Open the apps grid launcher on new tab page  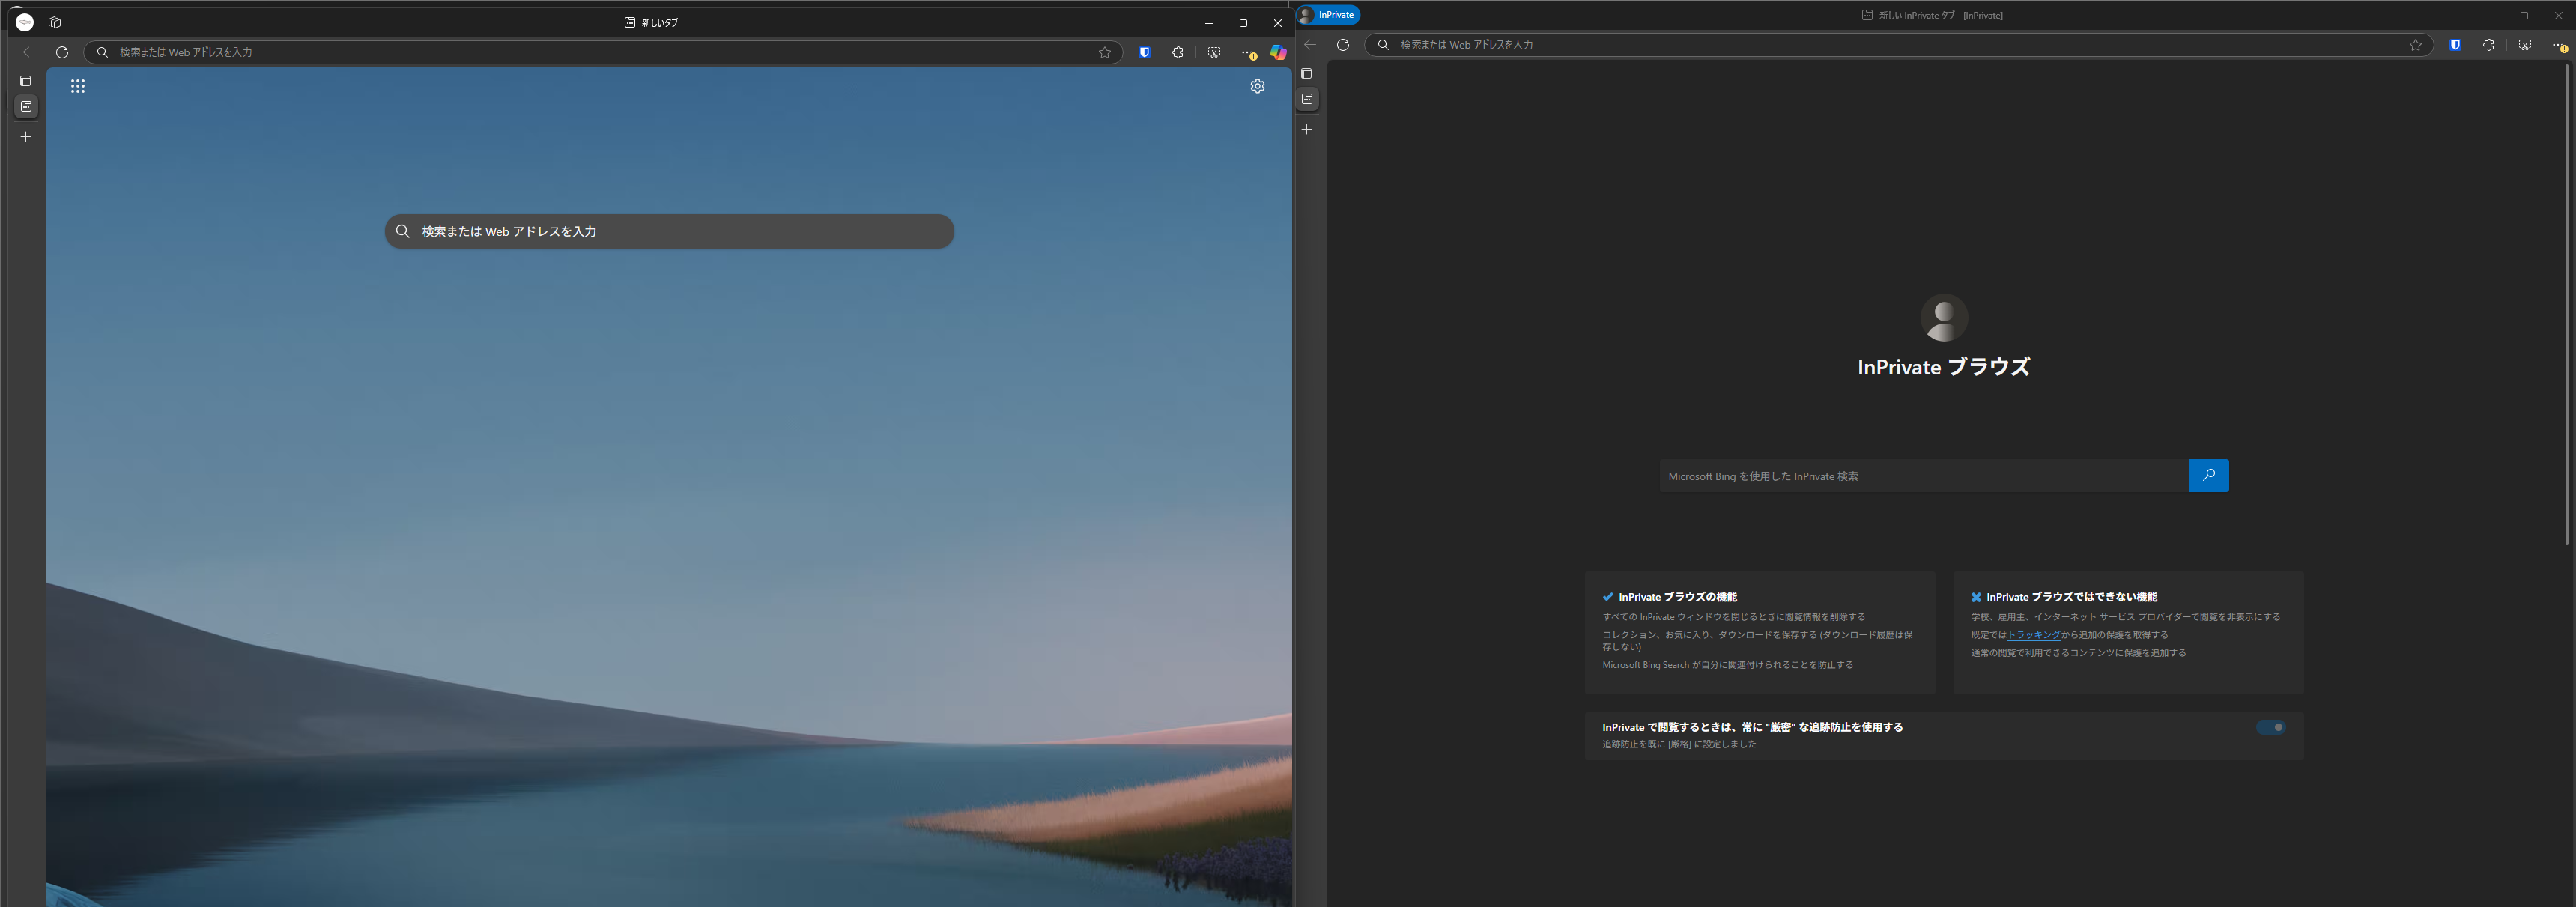(x=78, y=86)
